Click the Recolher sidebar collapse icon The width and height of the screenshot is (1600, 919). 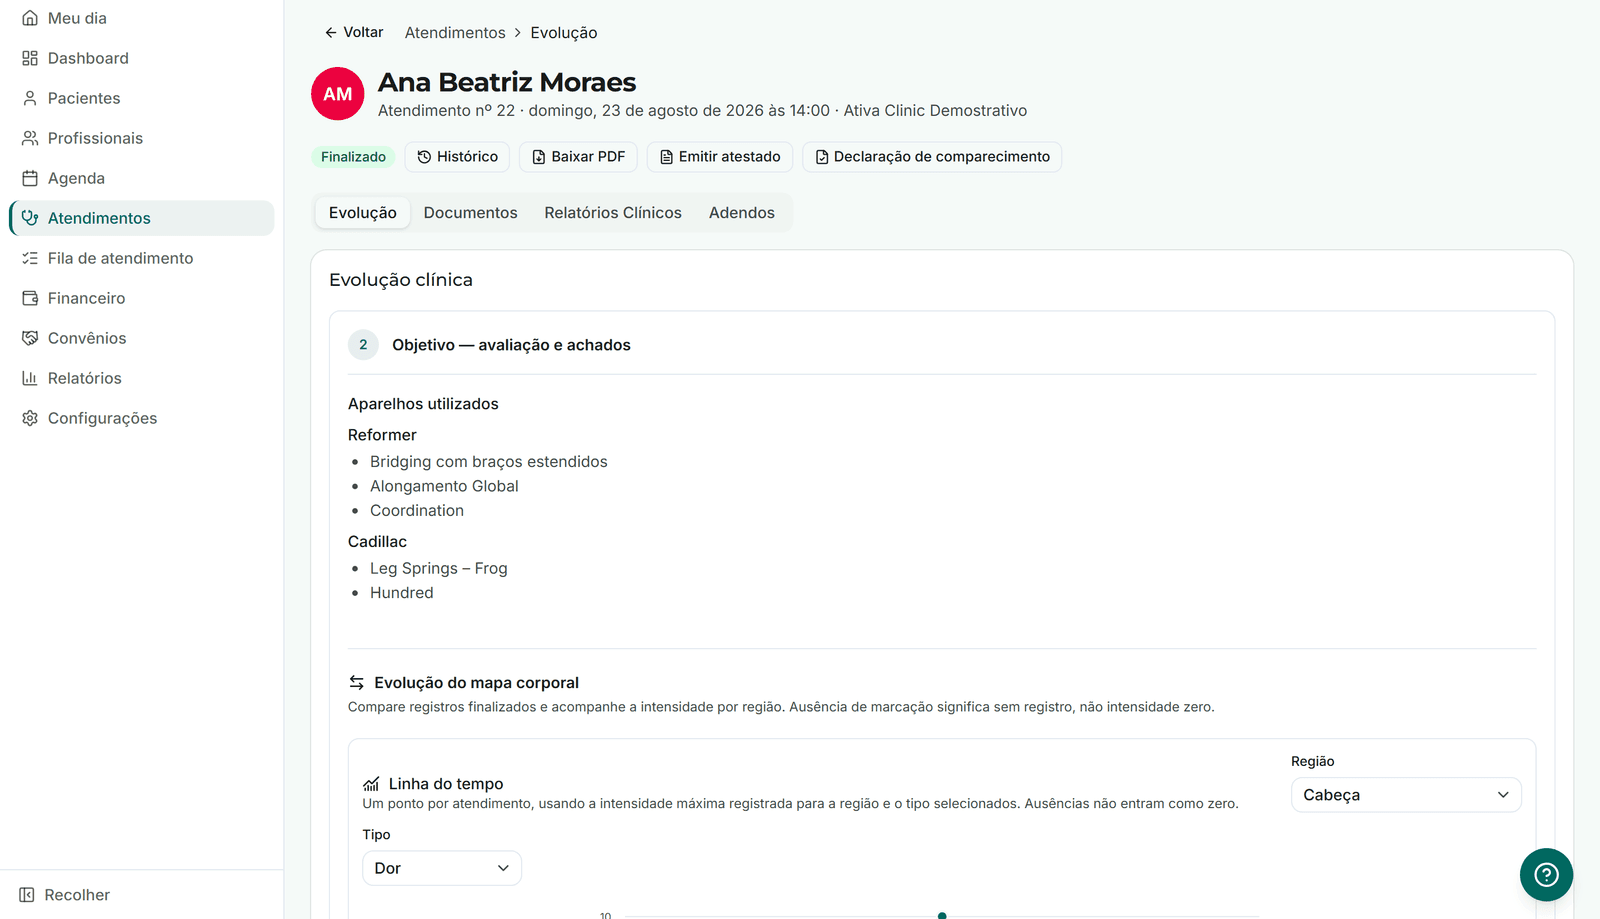click(x=27, y=895)
